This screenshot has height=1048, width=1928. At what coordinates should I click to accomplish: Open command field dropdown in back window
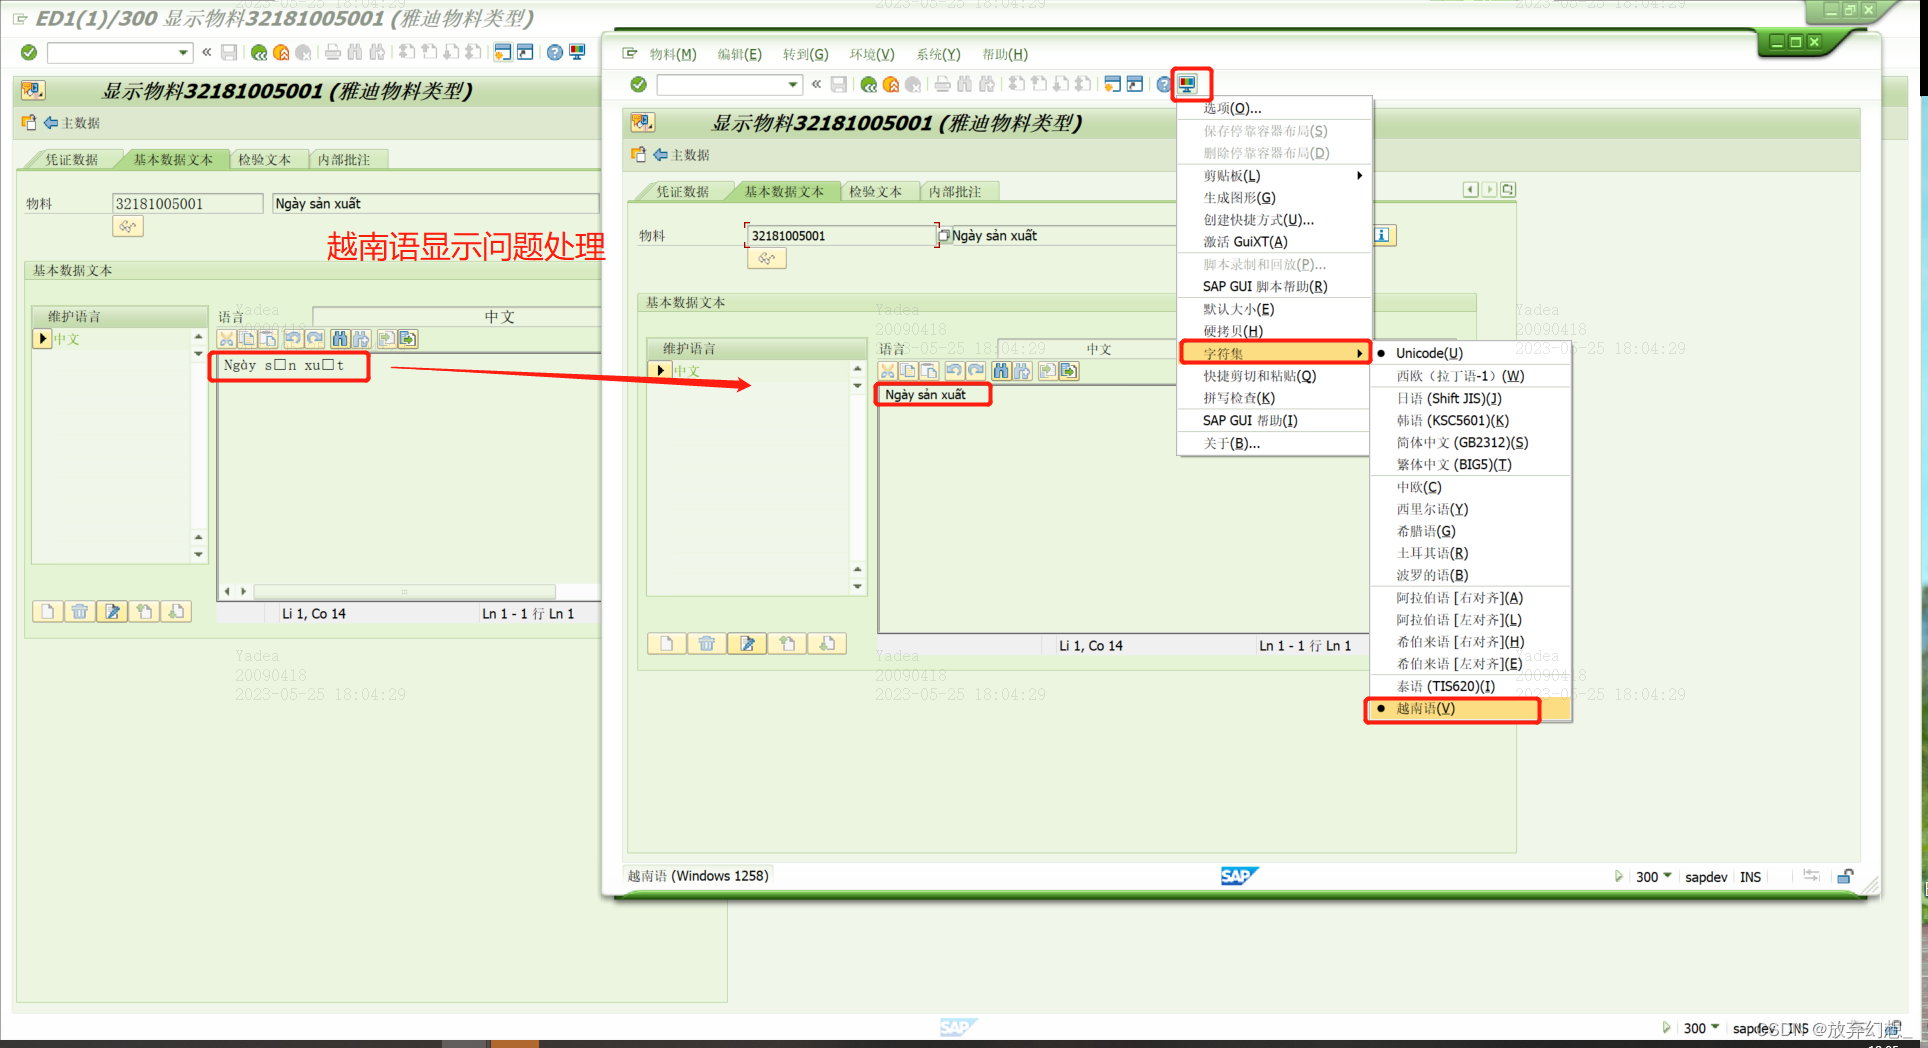click(183, 52)
